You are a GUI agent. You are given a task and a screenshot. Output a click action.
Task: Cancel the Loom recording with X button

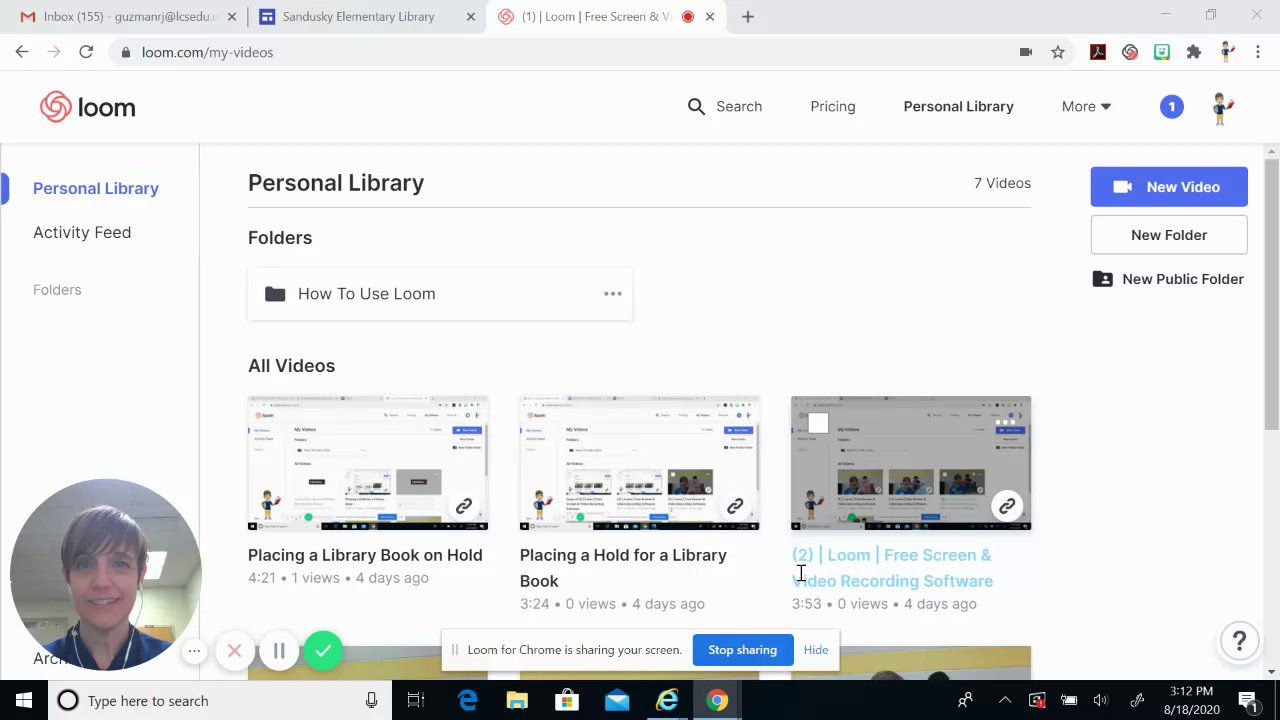coord(234,651)
